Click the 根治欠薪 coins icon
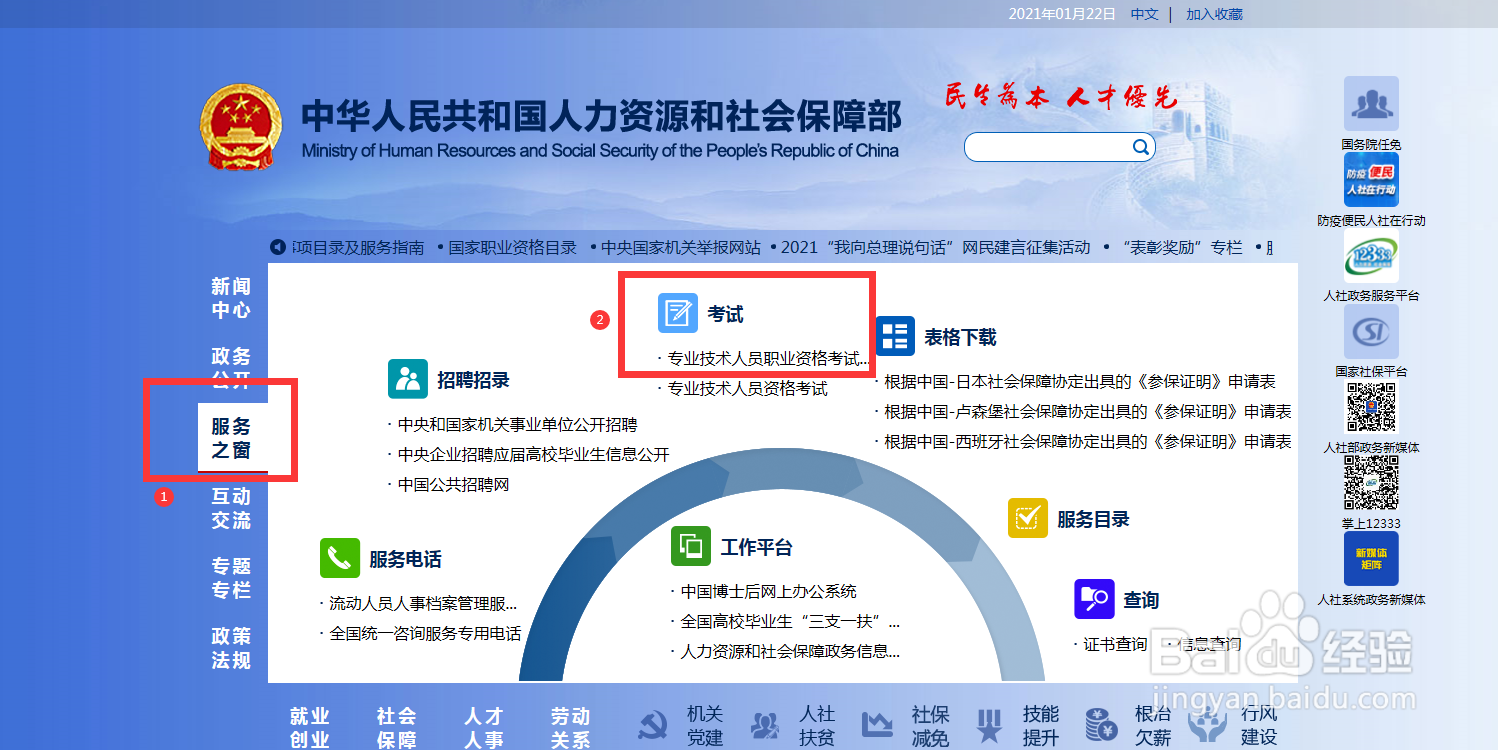The image size is (1498, 750). coord(1101,726)
